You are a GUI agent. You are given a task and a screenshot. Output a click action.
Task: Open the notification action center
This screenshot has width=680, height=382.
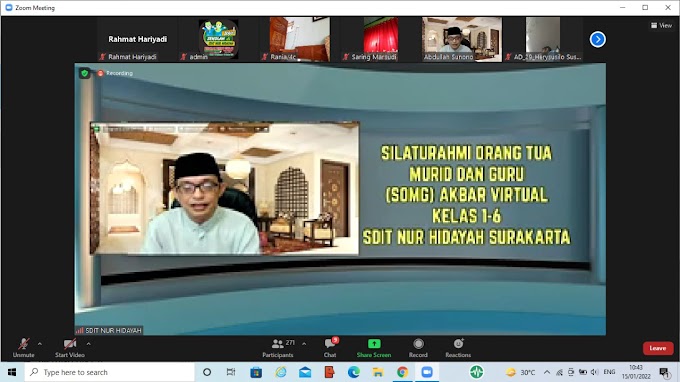(x=664, y=372)
